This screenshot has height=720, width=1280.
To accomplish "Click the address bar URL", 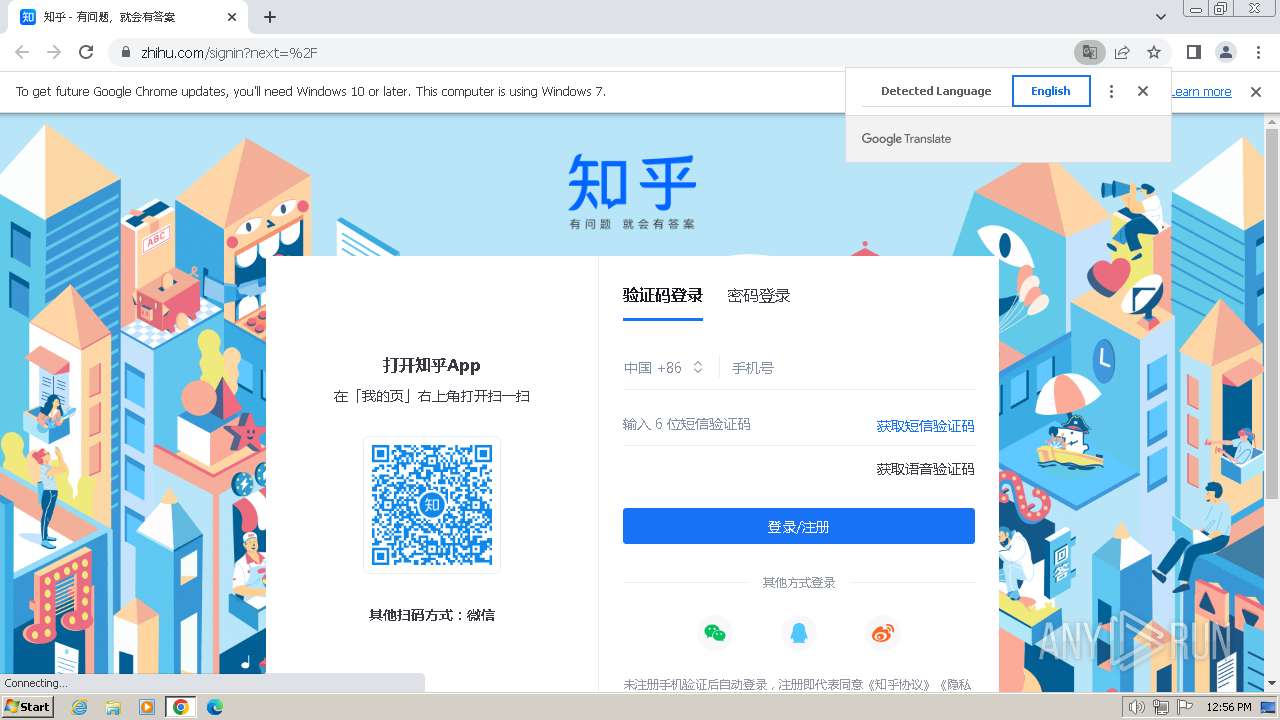I will (230, 53).
